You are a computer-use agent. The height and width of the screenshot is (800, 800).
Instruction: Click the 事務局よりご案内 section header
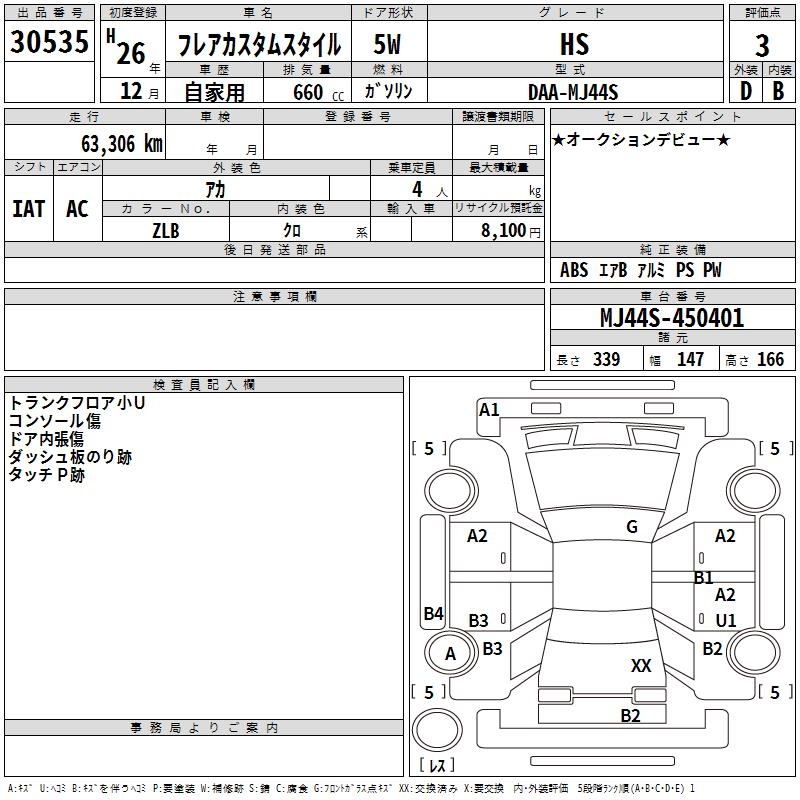pos(204,728)
